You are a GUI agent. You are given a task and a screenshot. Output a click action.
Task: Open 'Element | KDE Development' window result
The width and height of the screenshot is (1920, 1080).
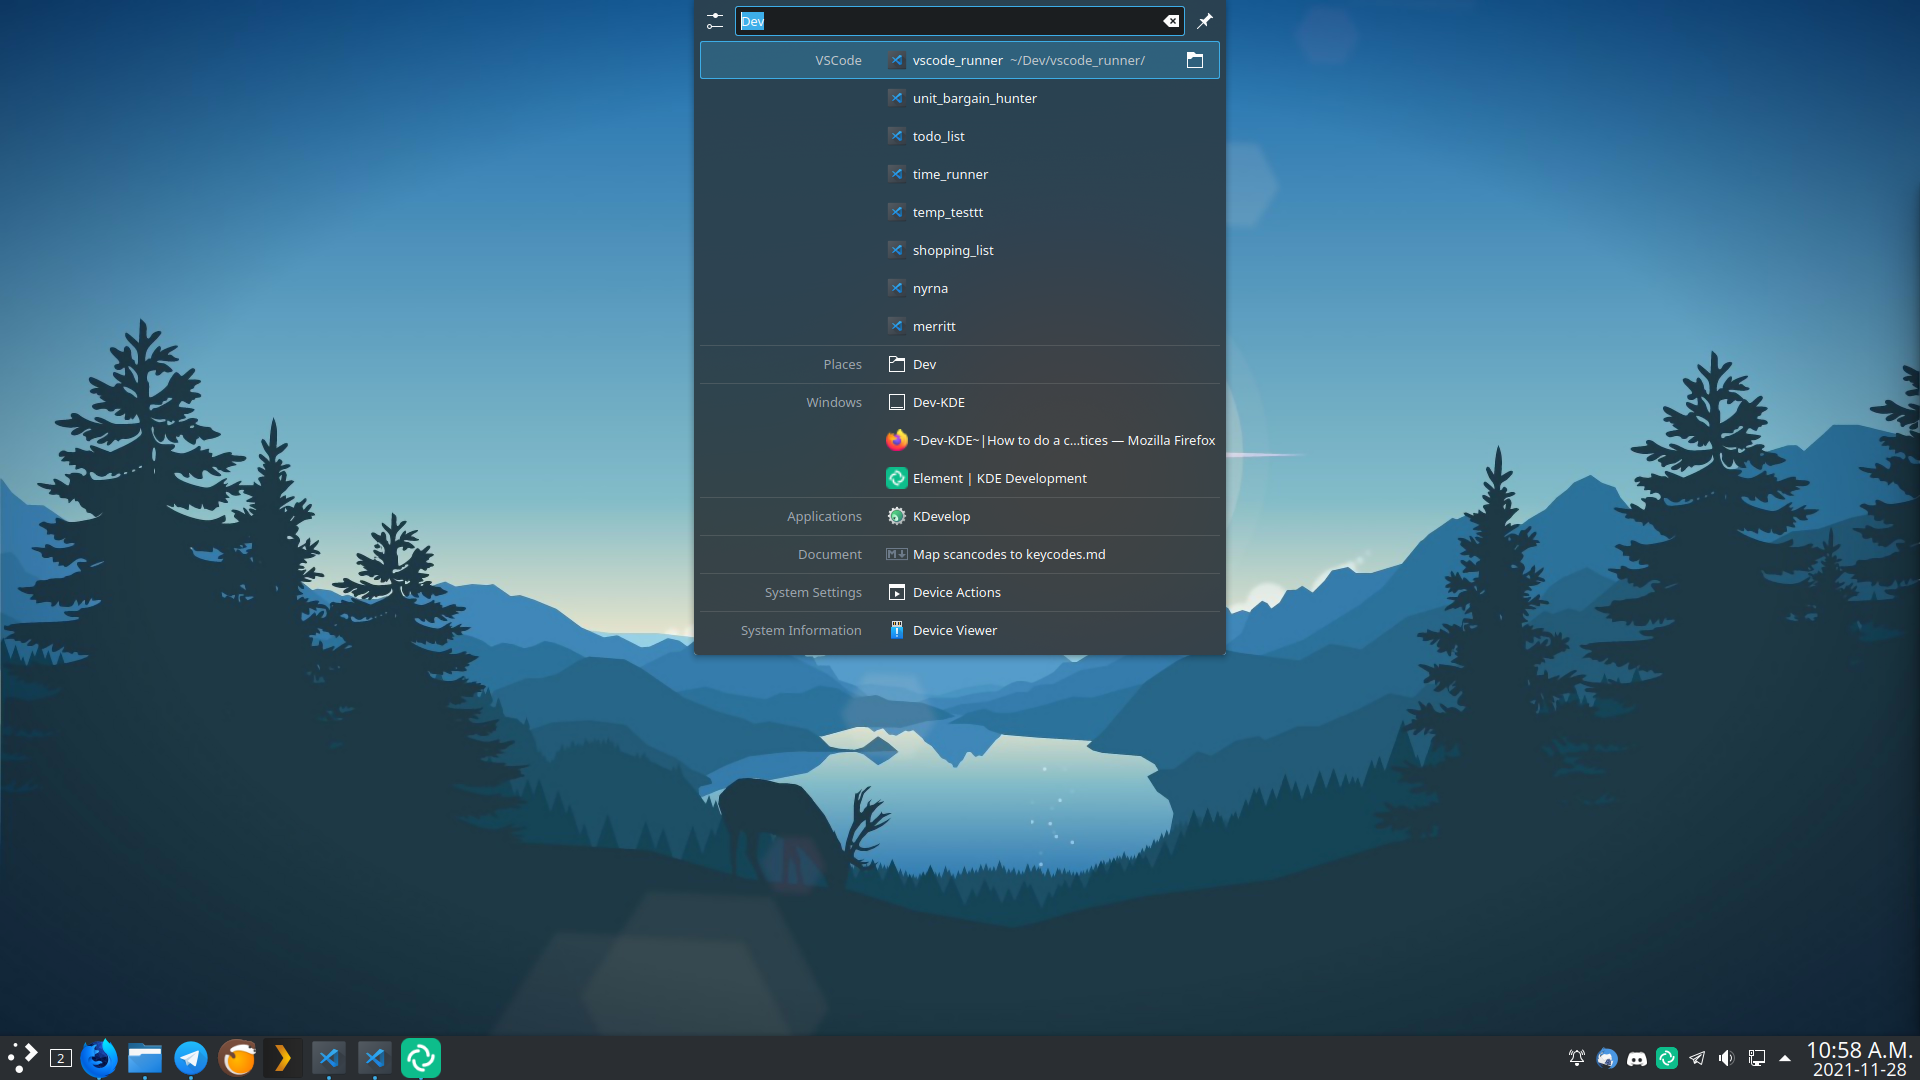pyautogui.click(x=999, y=478)
